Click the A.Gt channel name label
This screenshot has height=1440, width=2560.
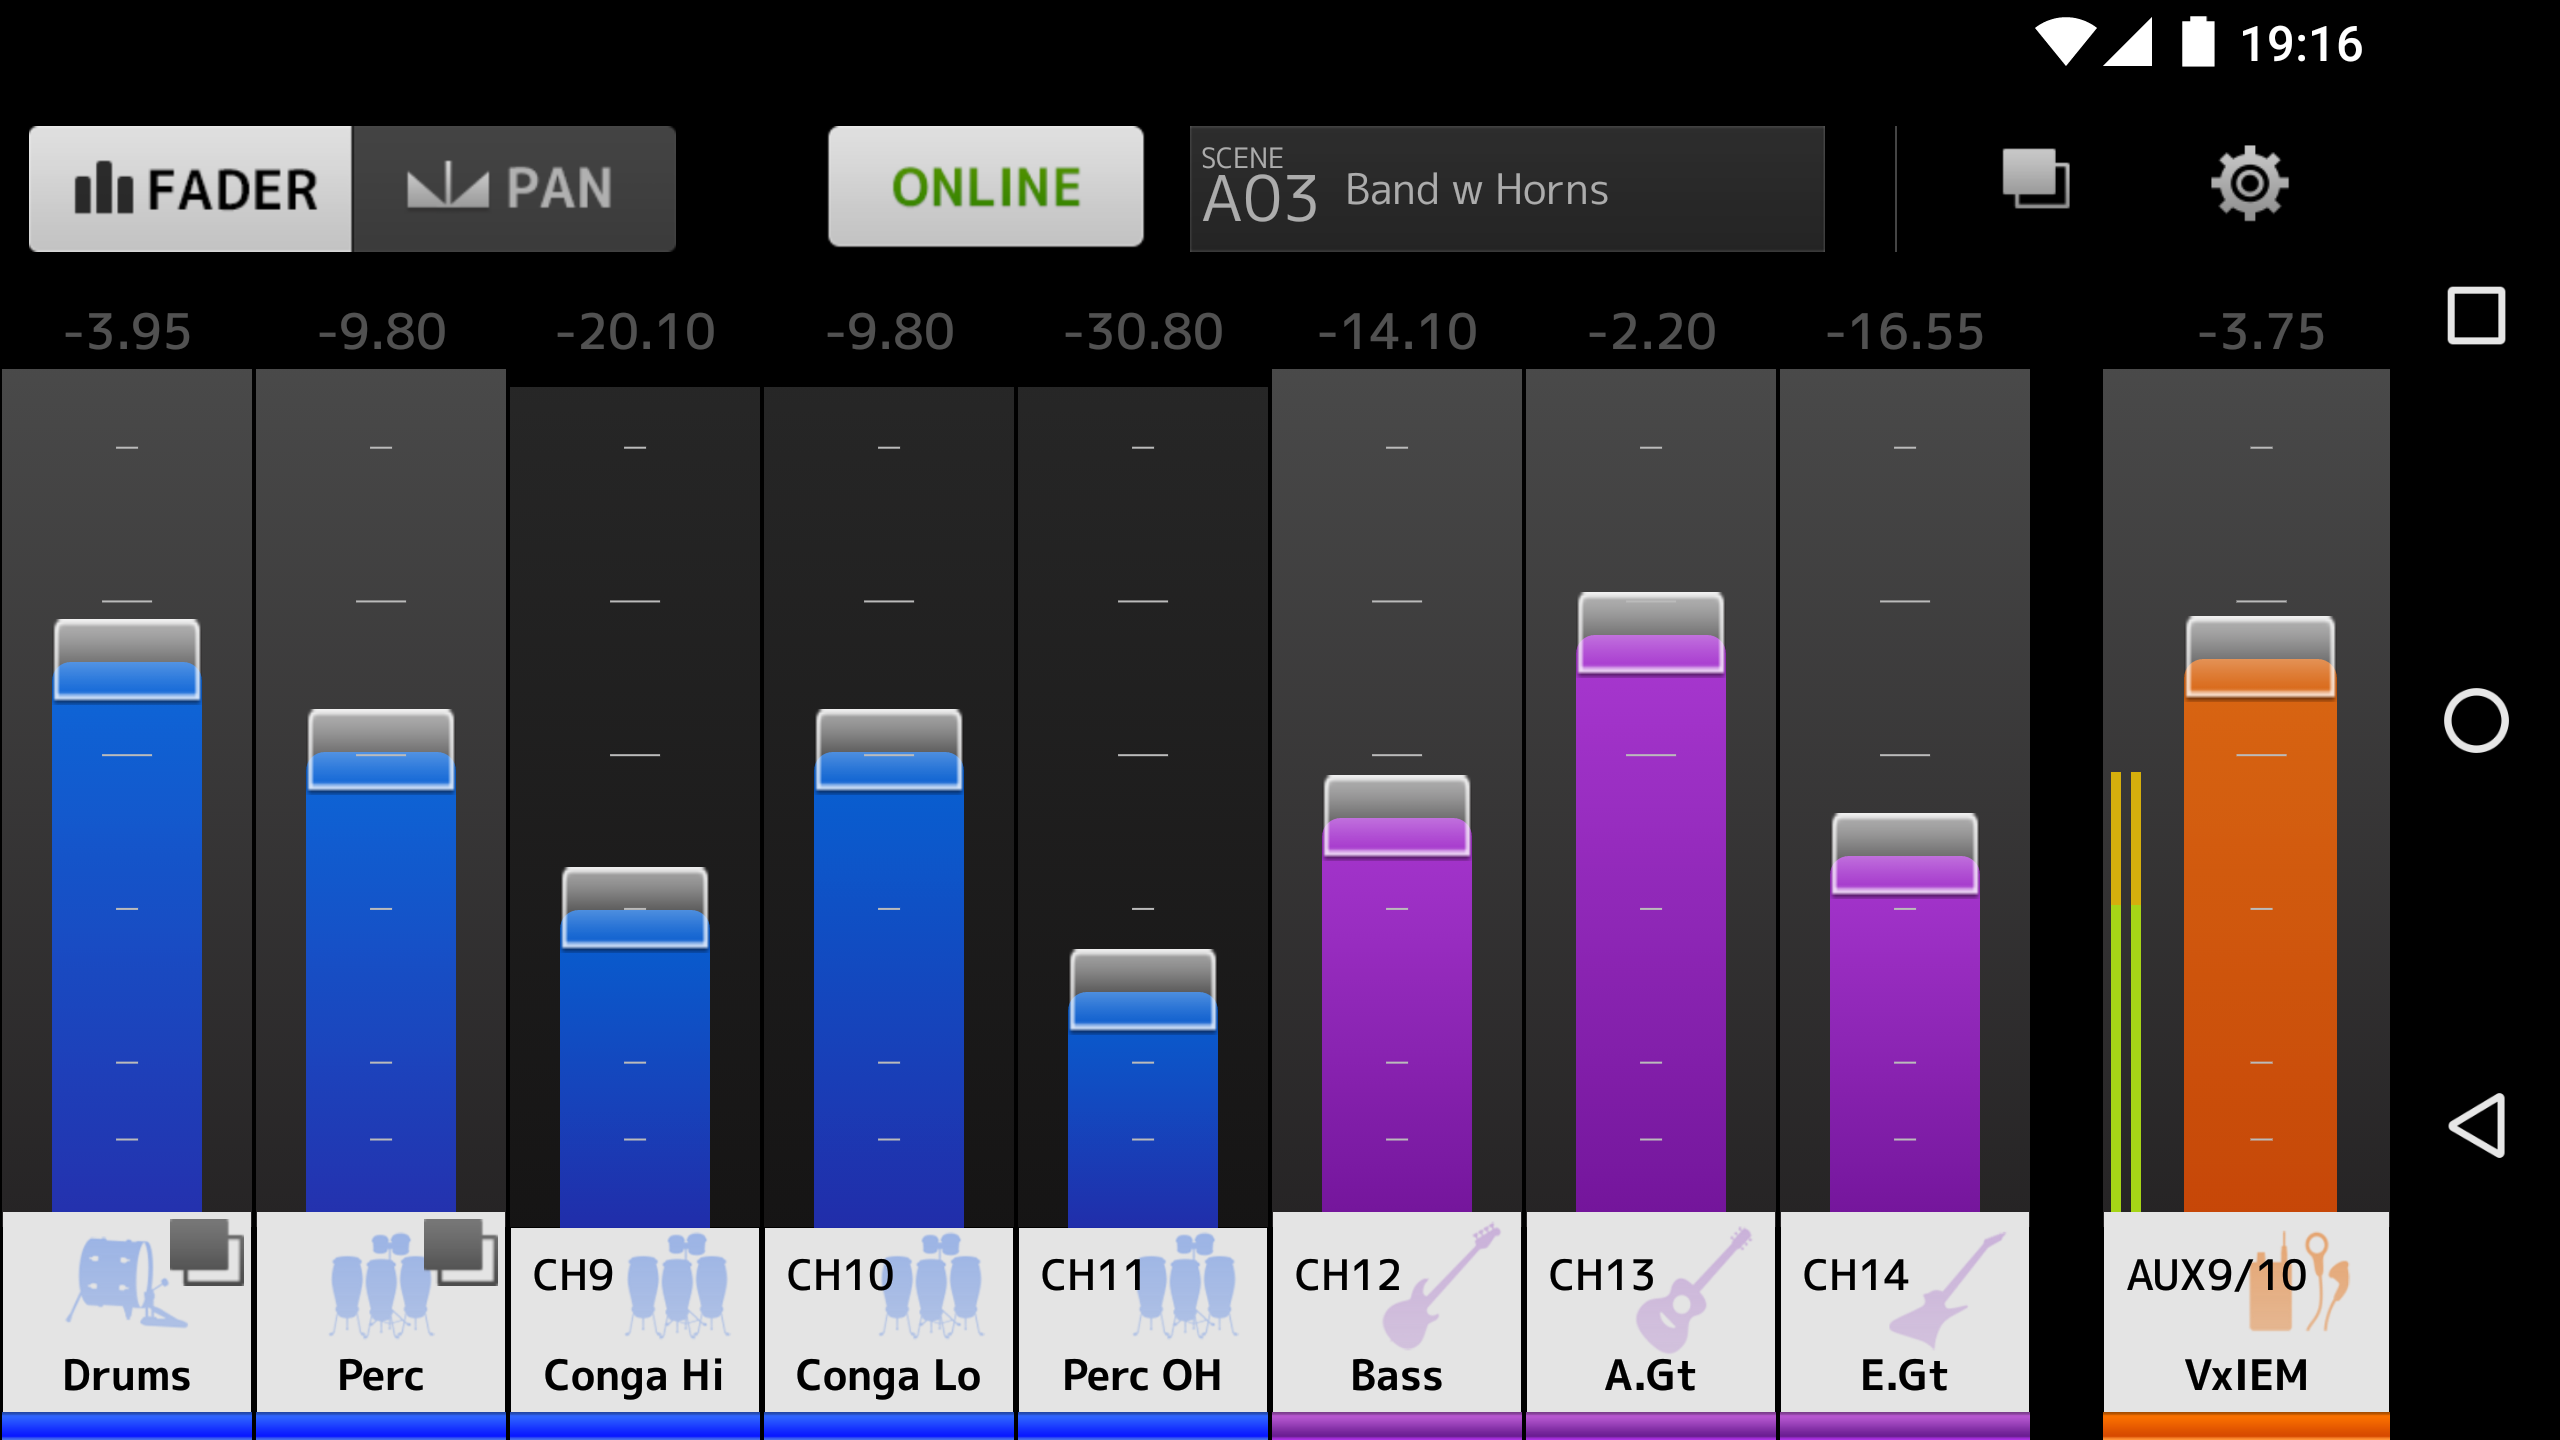[1651, 1376]
